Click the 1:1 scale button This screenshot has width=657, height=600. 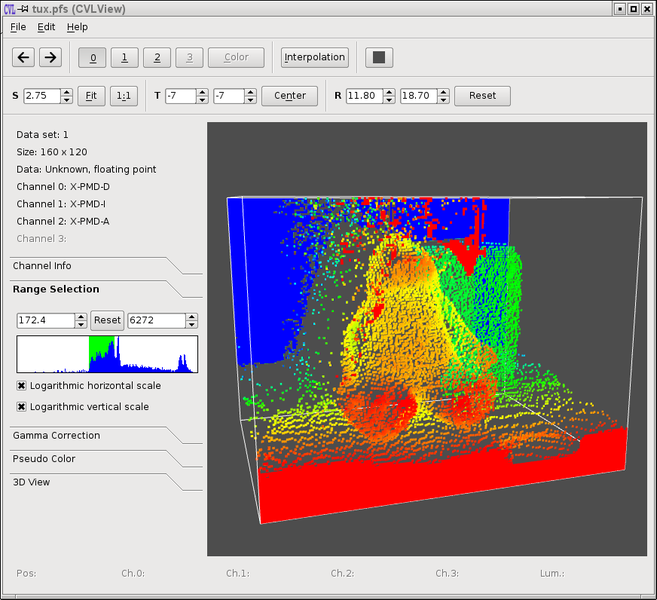124,96
